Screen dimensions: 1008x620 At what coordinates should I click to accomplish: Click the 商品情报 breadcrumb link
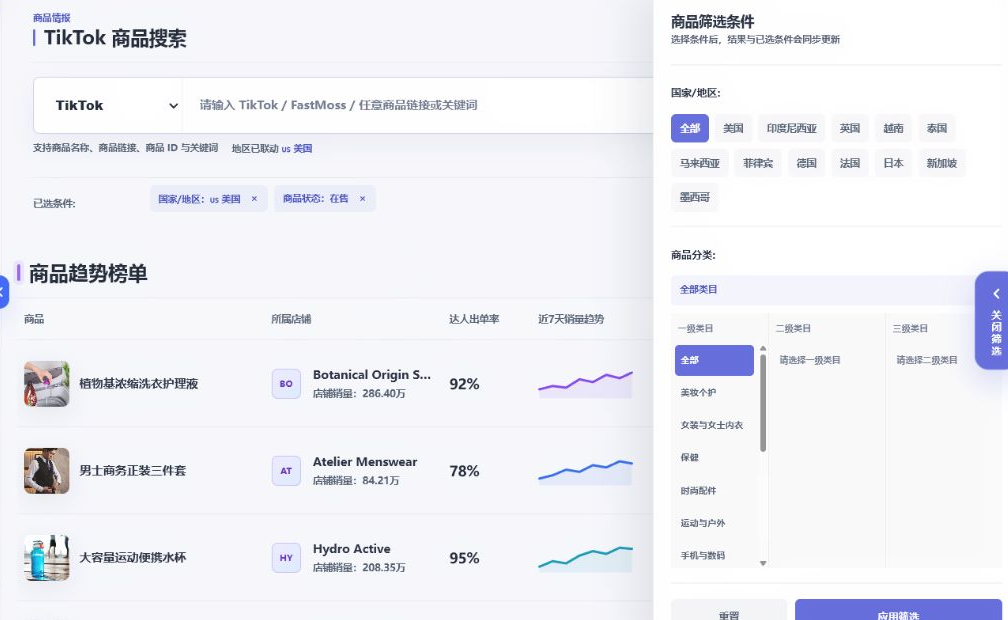click(x=51, y=18)
